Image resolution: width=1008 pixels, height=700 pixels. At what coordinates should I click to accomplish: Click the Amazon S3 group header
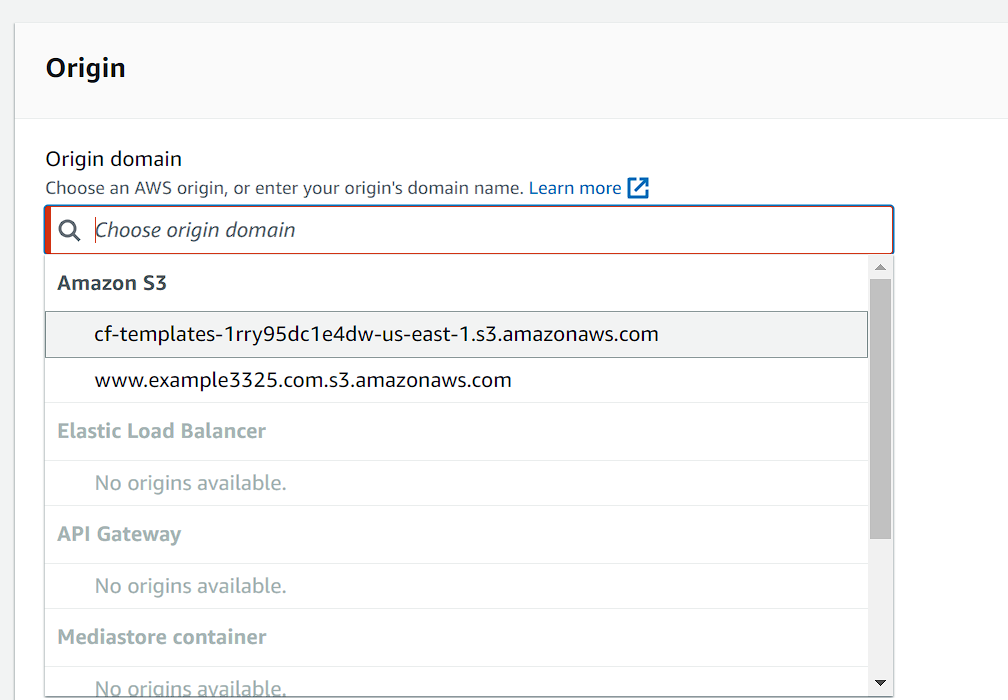pyautogui.click(x=112, y=283)
